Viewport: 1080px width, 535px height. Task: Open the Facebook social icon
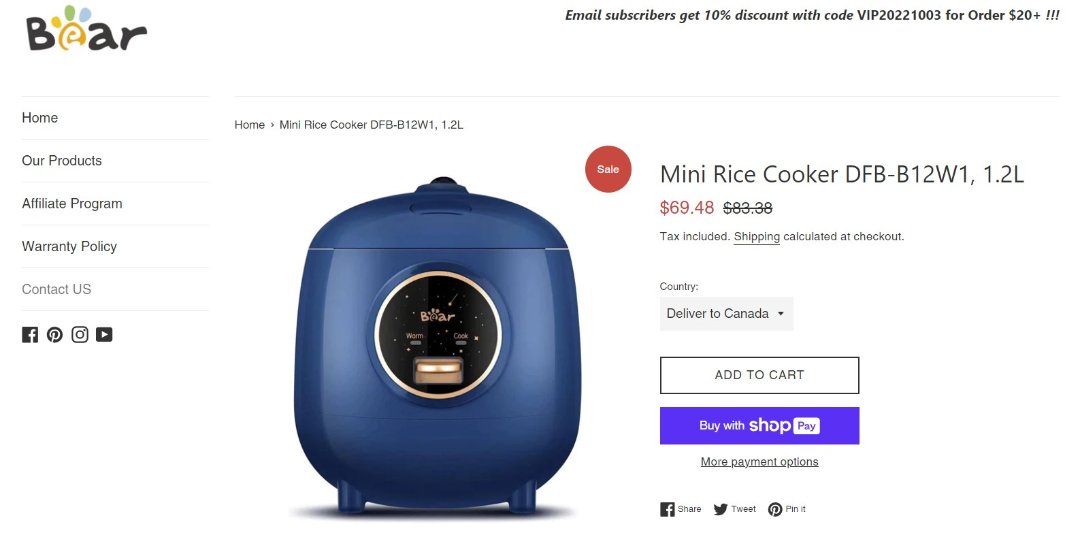(30, 335)
